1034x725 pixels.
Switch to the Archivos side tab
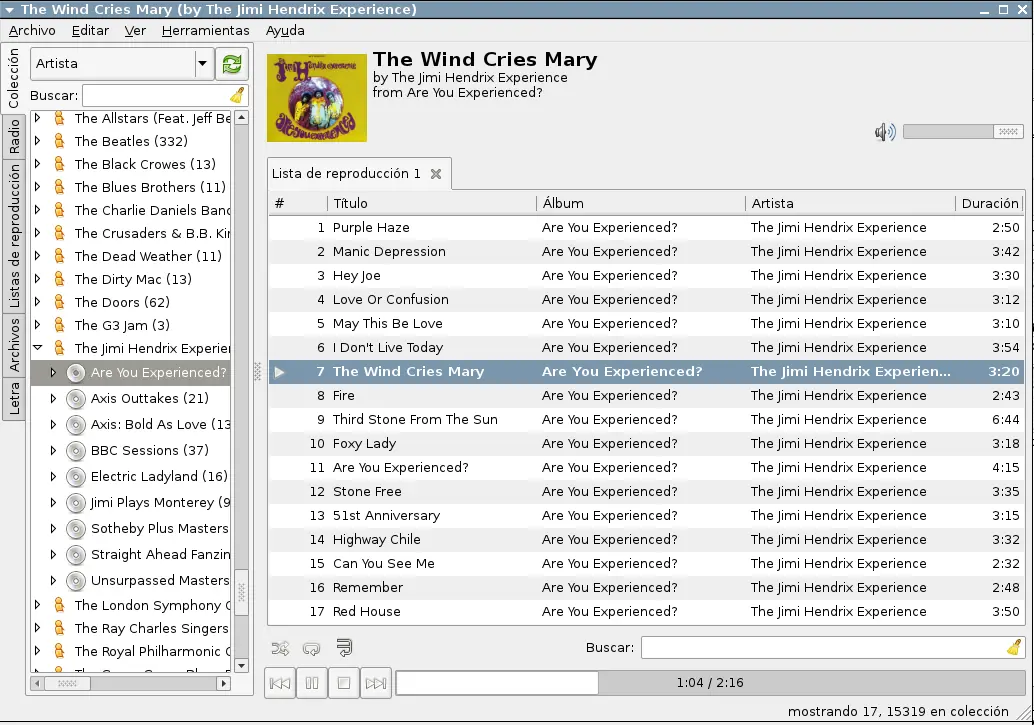point(14,344)
